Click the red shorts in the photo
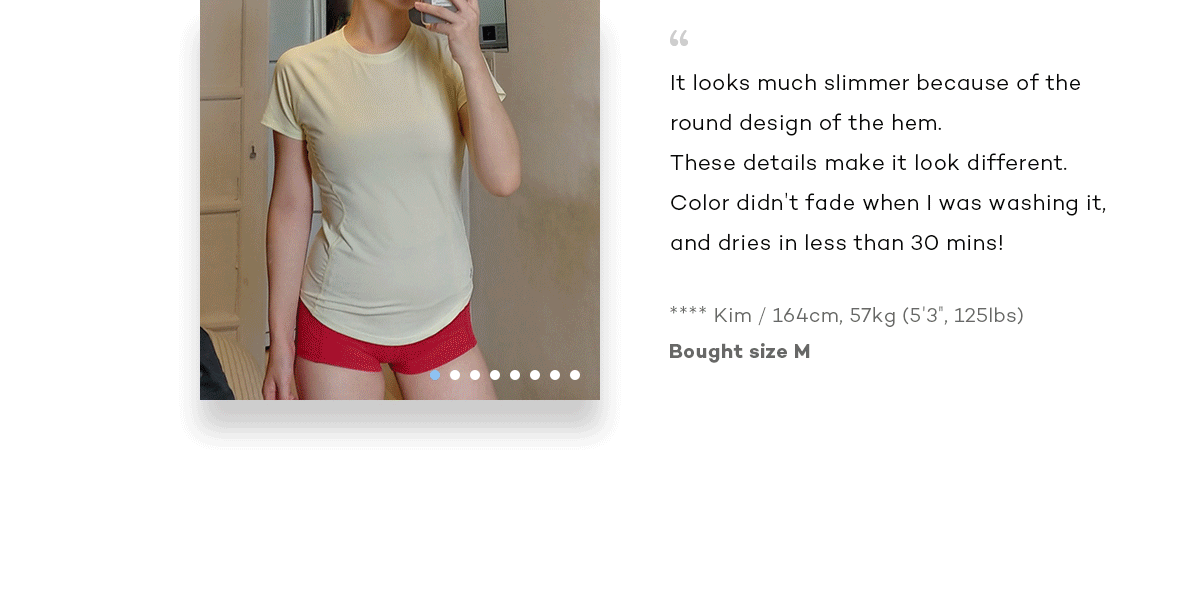Image resolution: width=1200 pixels, height=600 pixels. click(385, 340)
